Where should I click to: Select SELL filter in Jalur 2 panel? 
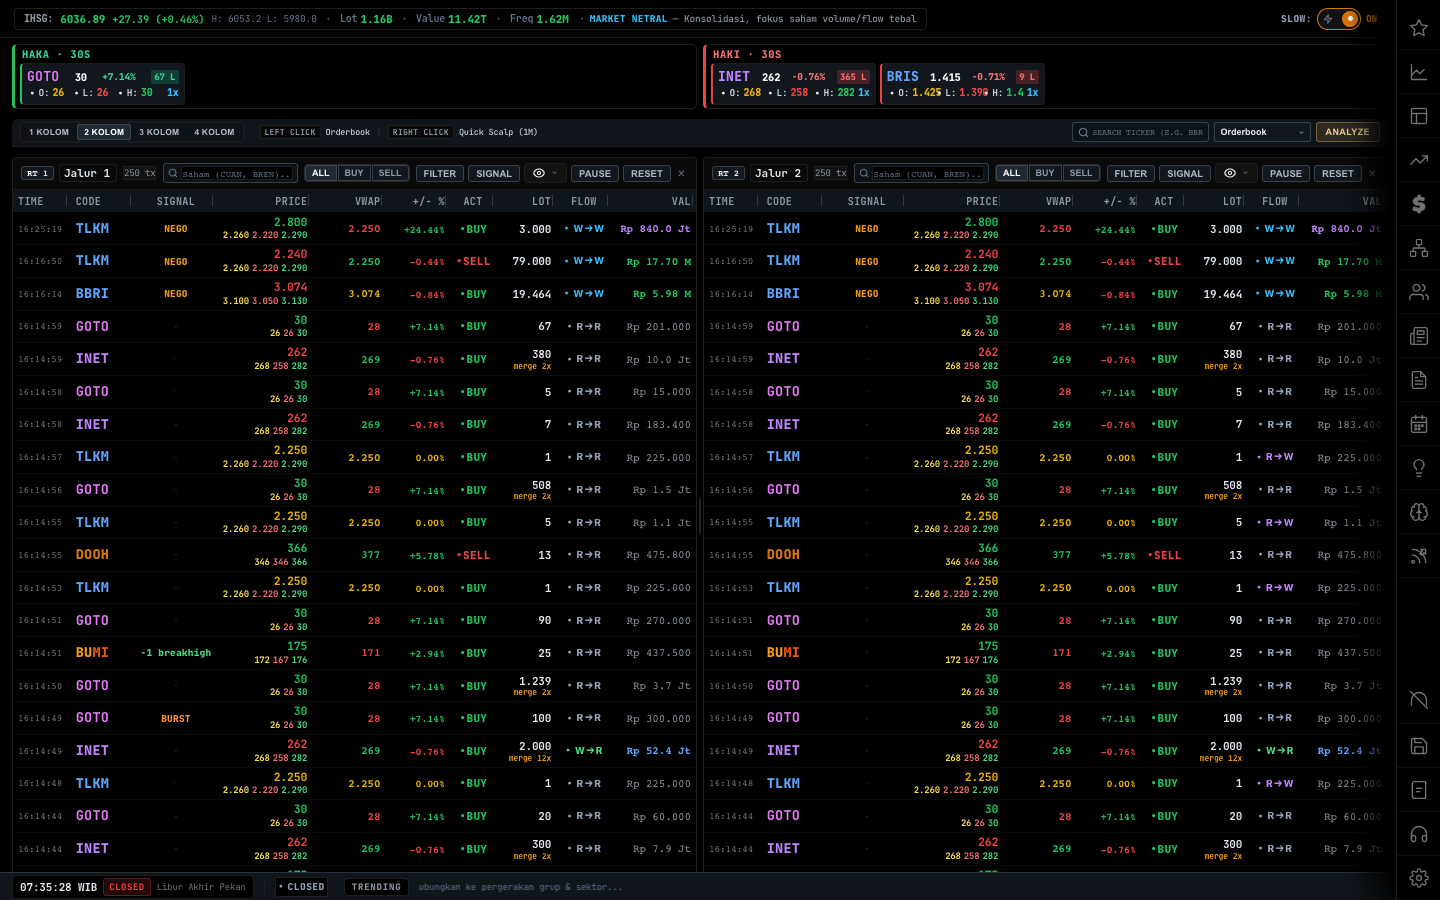click(1081, 173)
